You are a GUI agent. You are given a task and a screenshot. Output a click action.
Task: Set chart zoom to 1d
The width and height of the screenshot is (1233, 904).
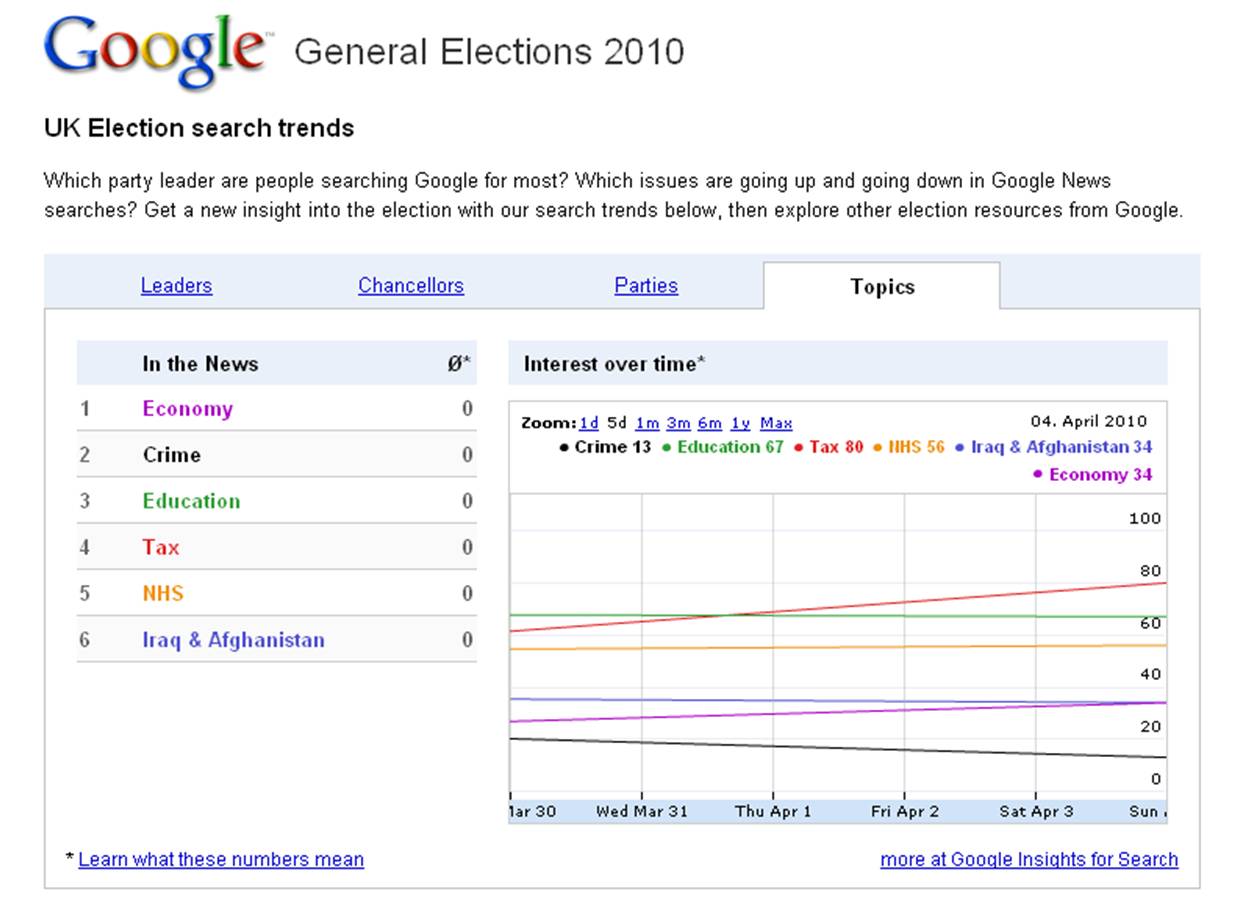coord(589,423)
